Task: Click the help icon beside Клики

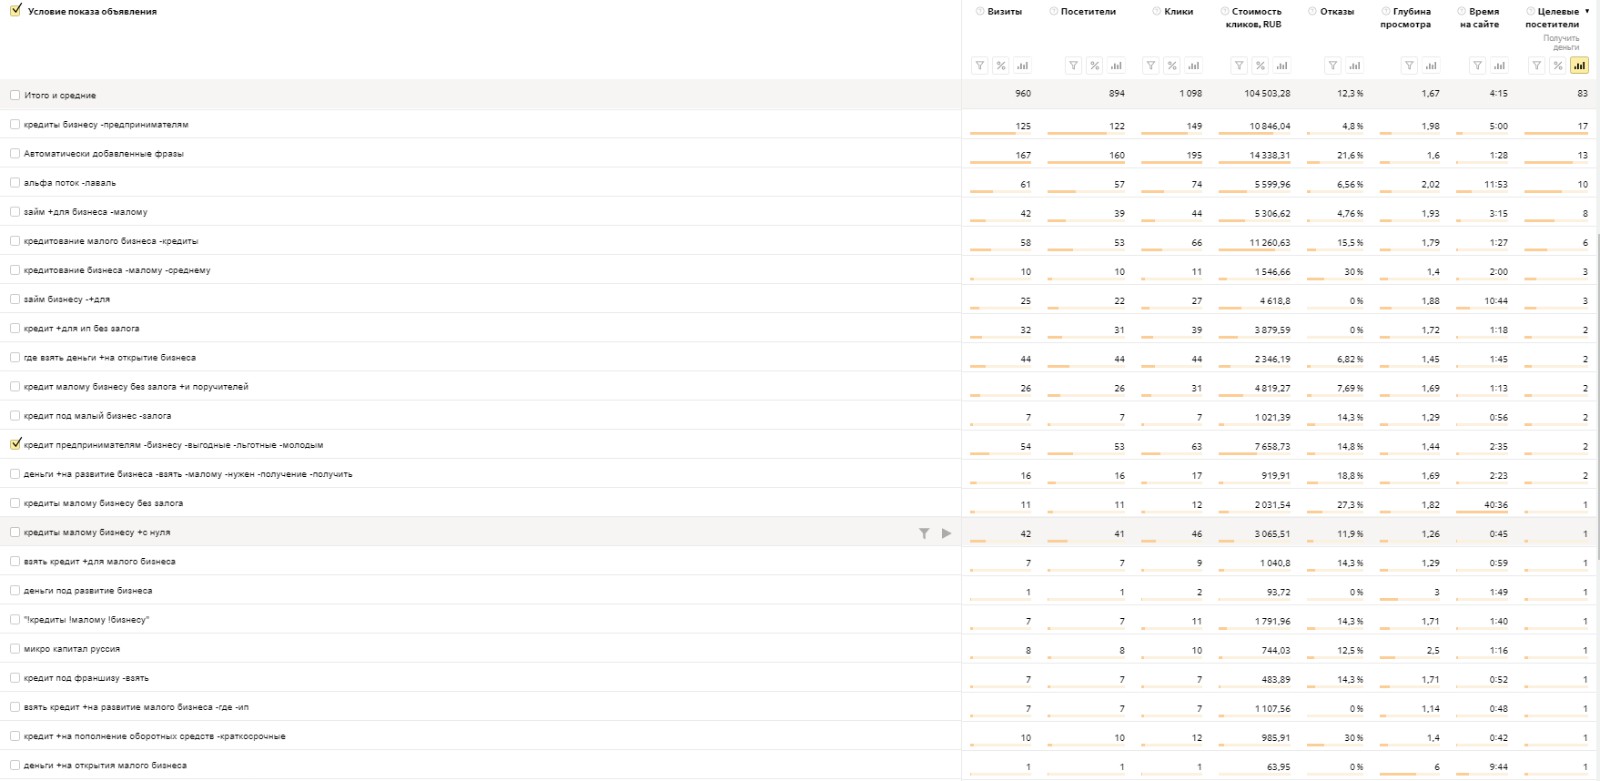Action: tap(1157, 12)
